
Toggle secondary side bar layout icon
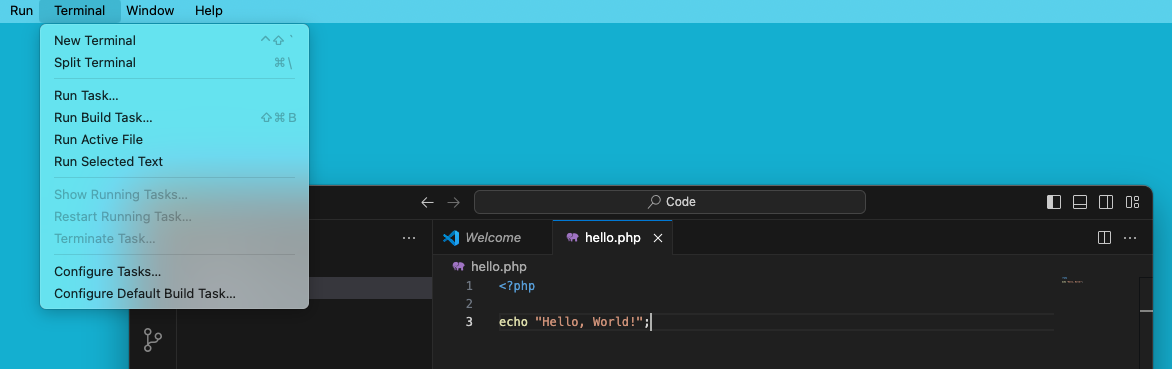point(1105,202)
